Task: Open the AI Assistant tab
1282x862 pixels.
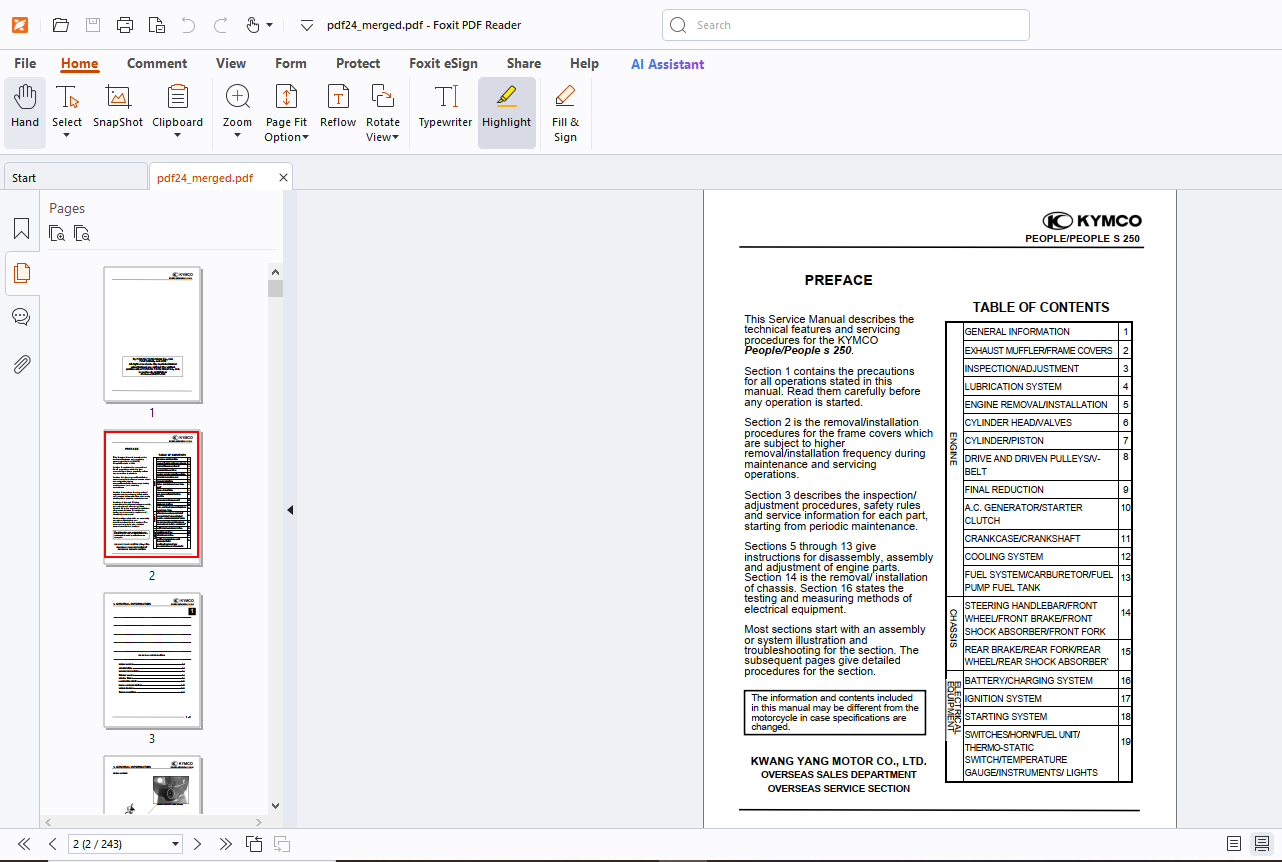Action: point(667,63)
